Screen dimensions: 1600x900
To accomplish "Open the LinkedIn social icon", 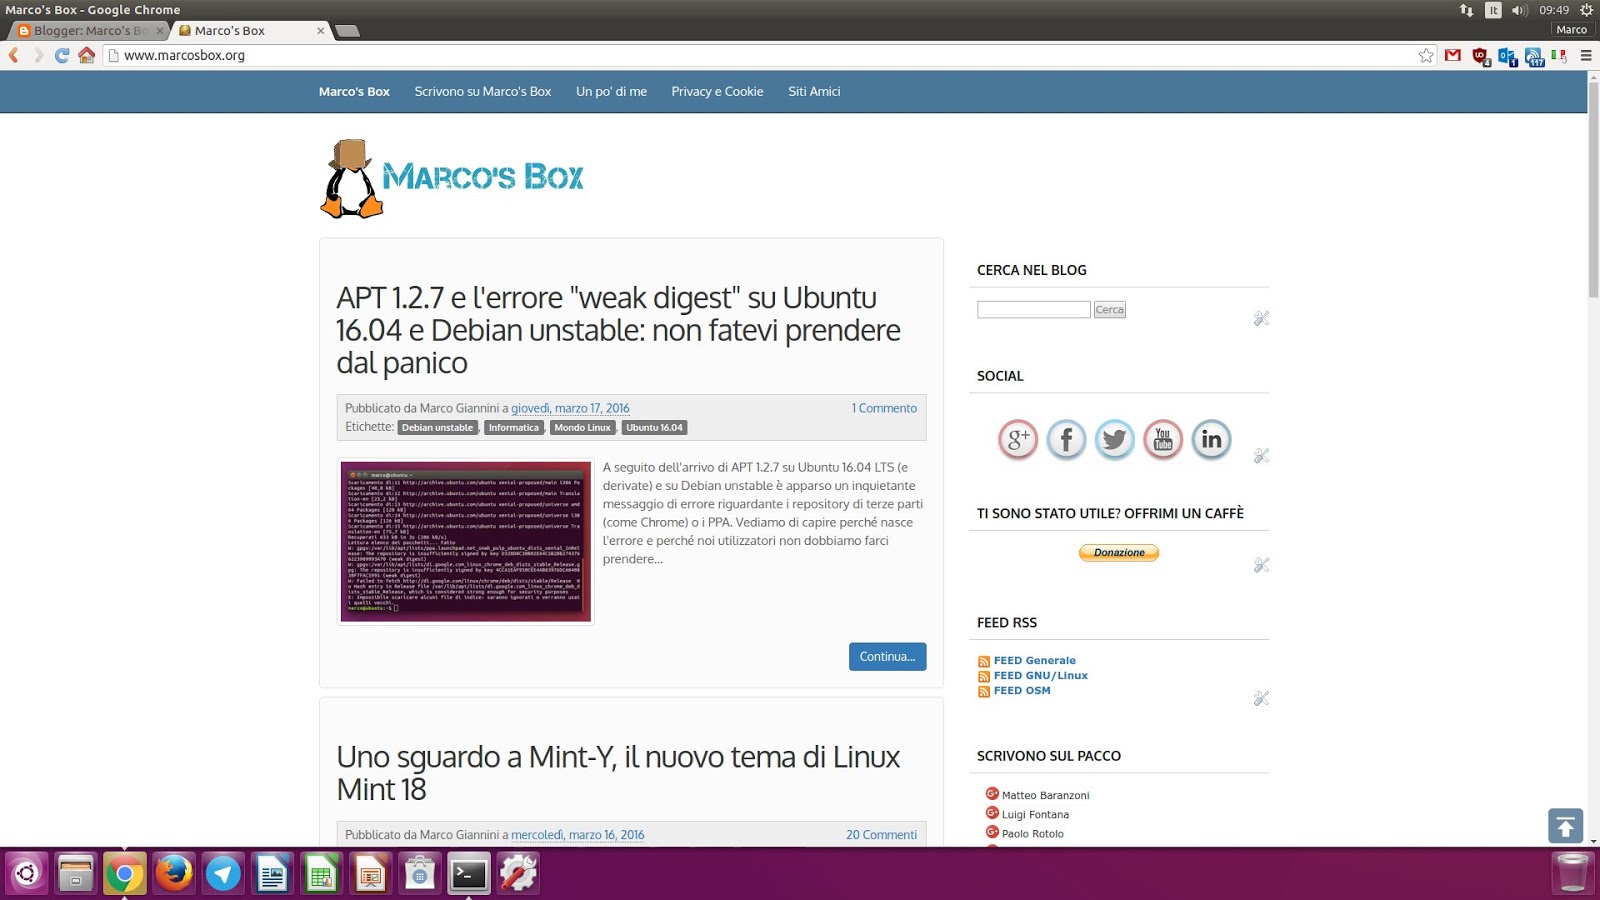I will click(1211, 439).
